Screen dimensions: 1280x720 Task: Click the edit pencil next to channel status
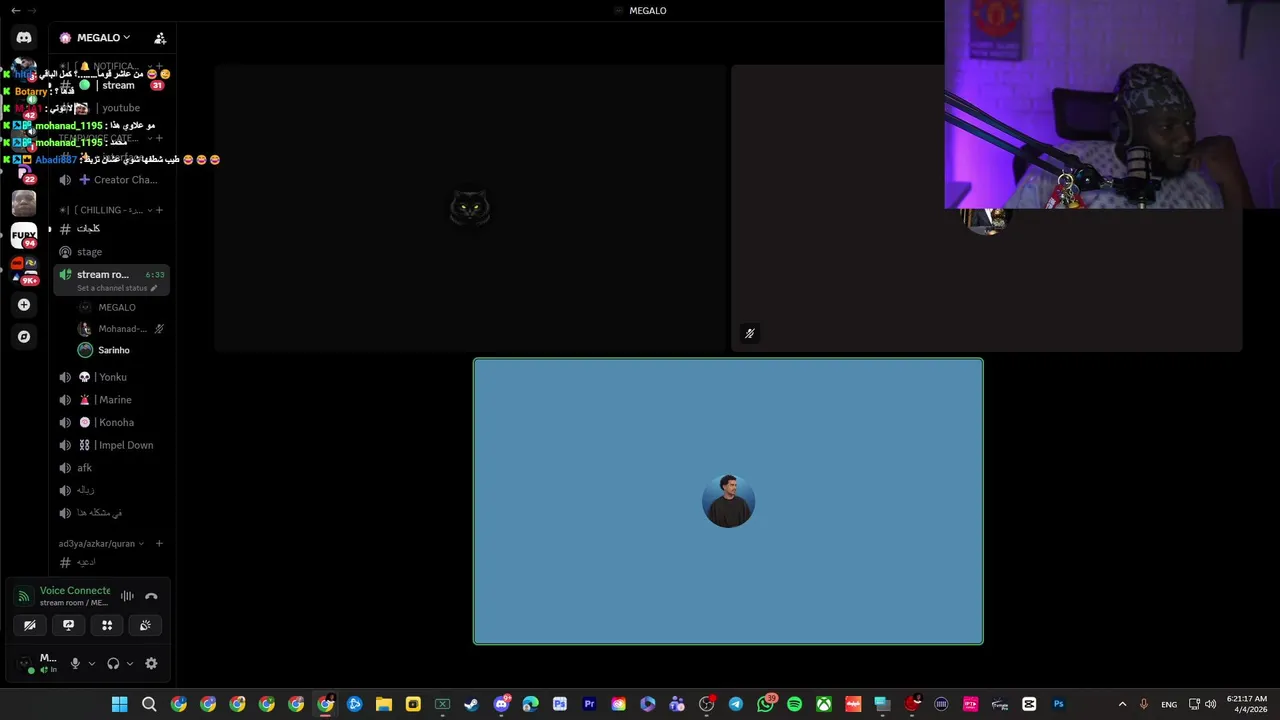pos(154,288)
